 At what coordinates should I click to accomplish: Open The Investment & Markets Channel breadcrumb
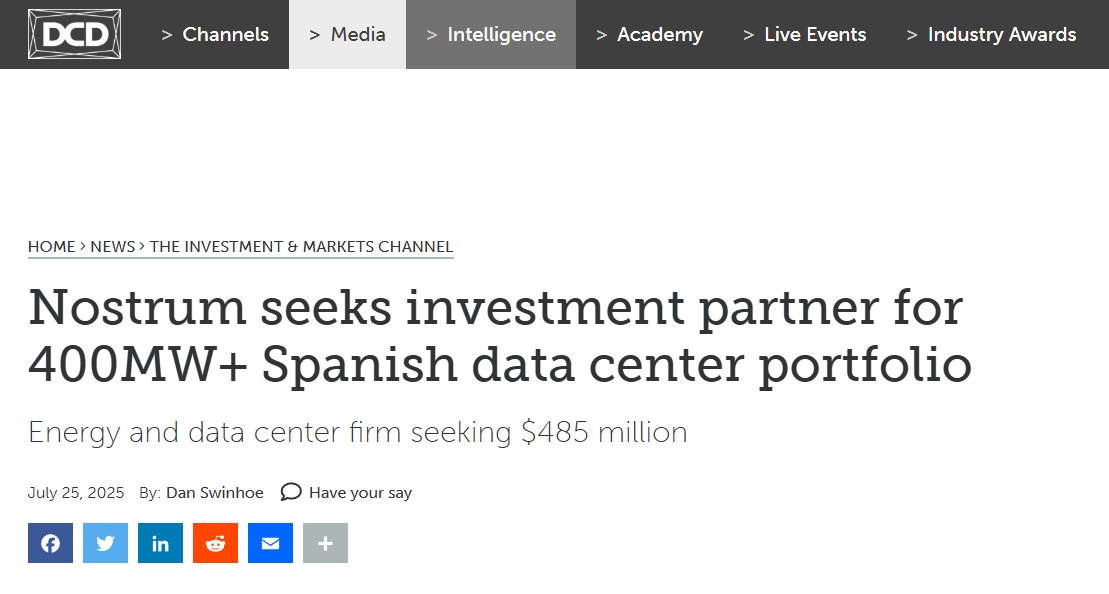click(301, 247)
